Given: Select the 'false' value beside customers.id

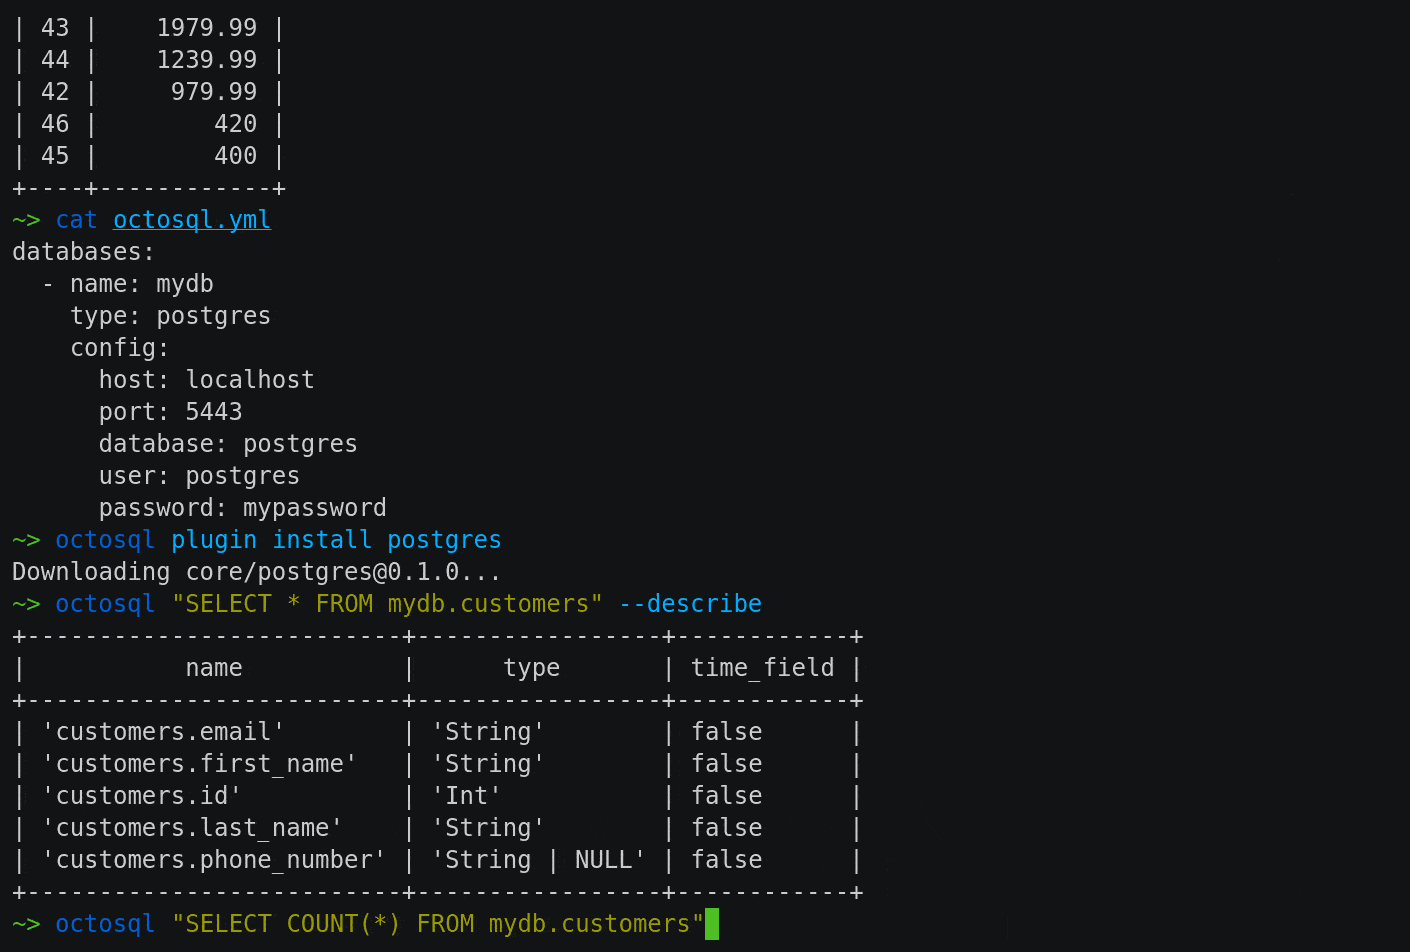Looking at the screenshot, I should point(727,795).
